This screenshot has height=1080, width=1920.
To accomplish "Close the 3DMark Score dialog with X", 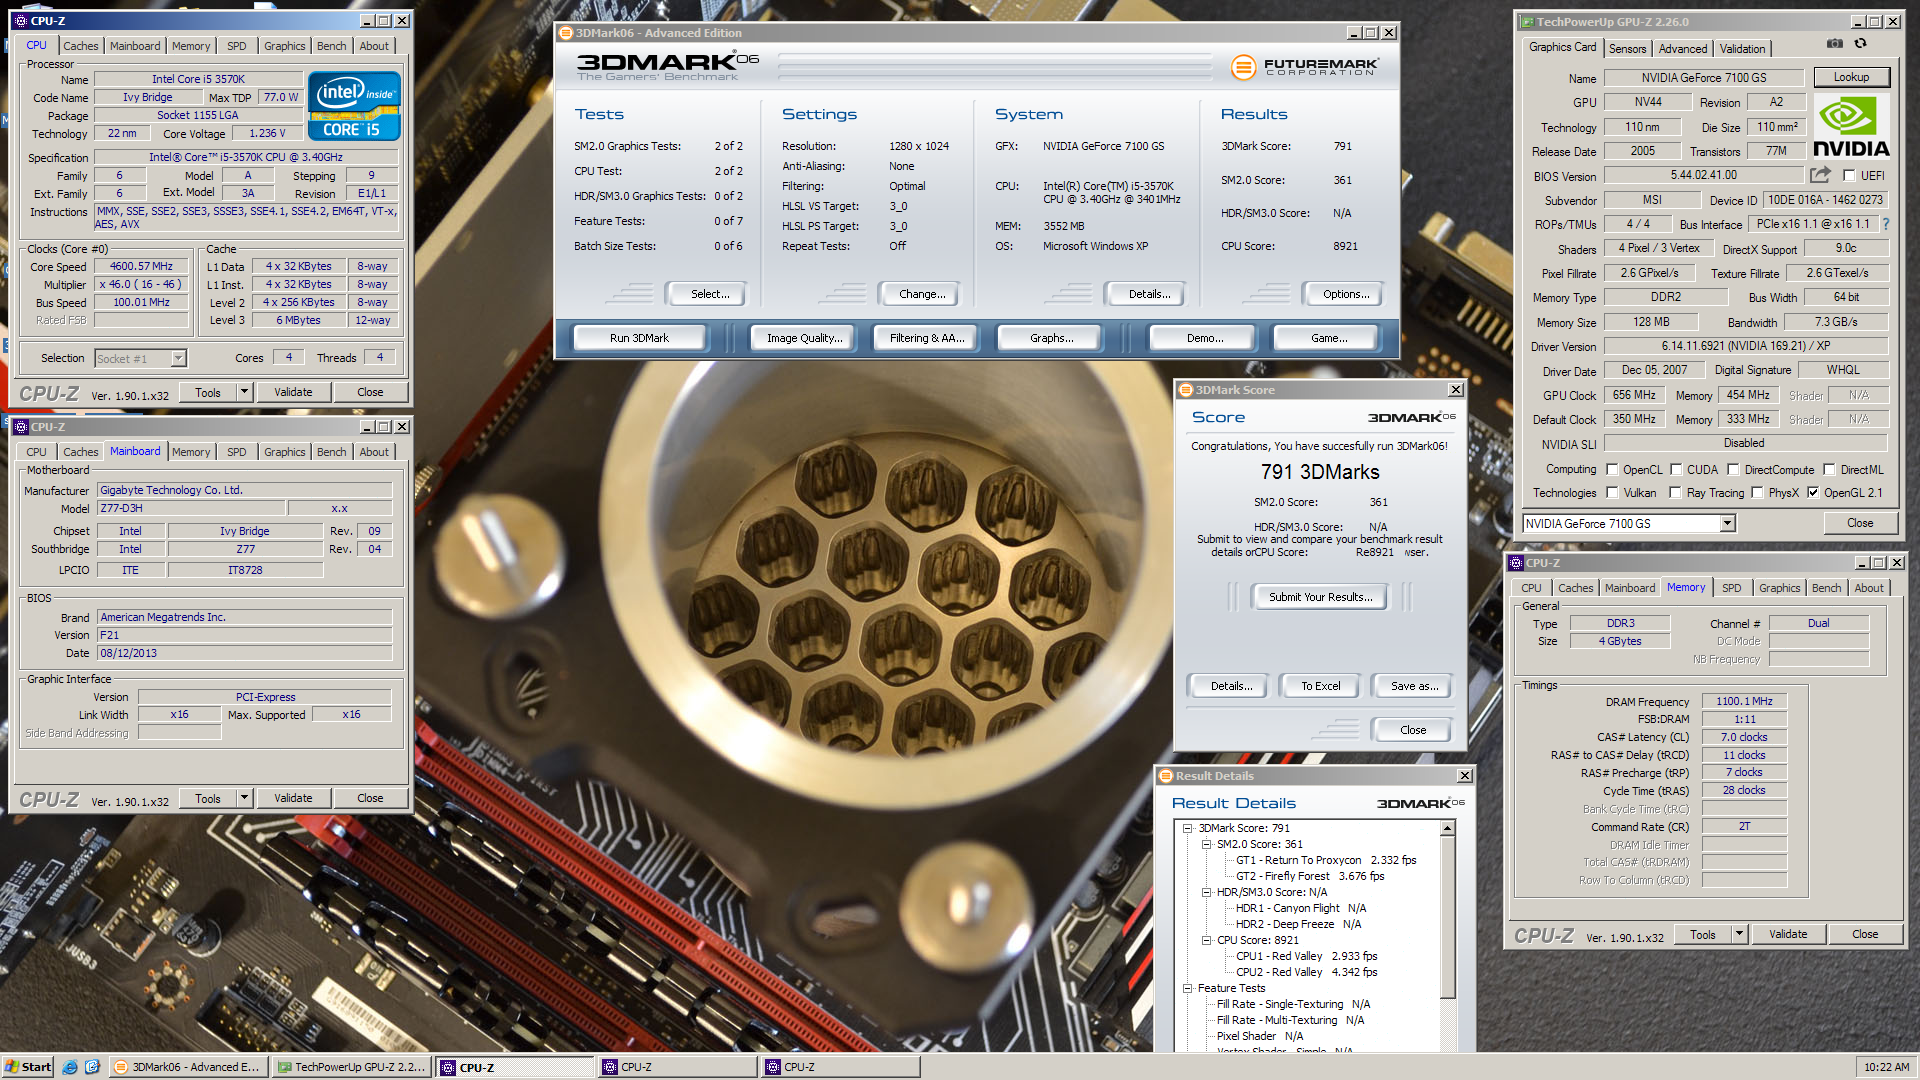I will coord(1456,390).
